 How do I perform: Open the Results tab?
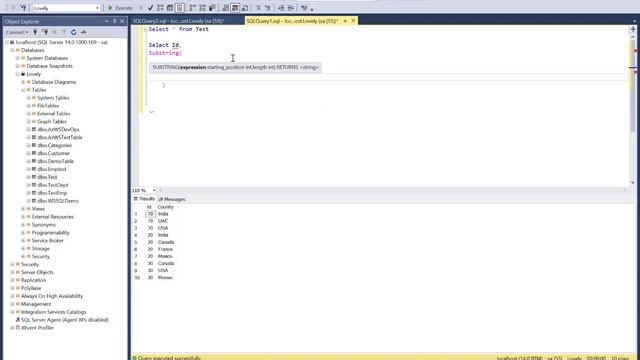[144, 199]
